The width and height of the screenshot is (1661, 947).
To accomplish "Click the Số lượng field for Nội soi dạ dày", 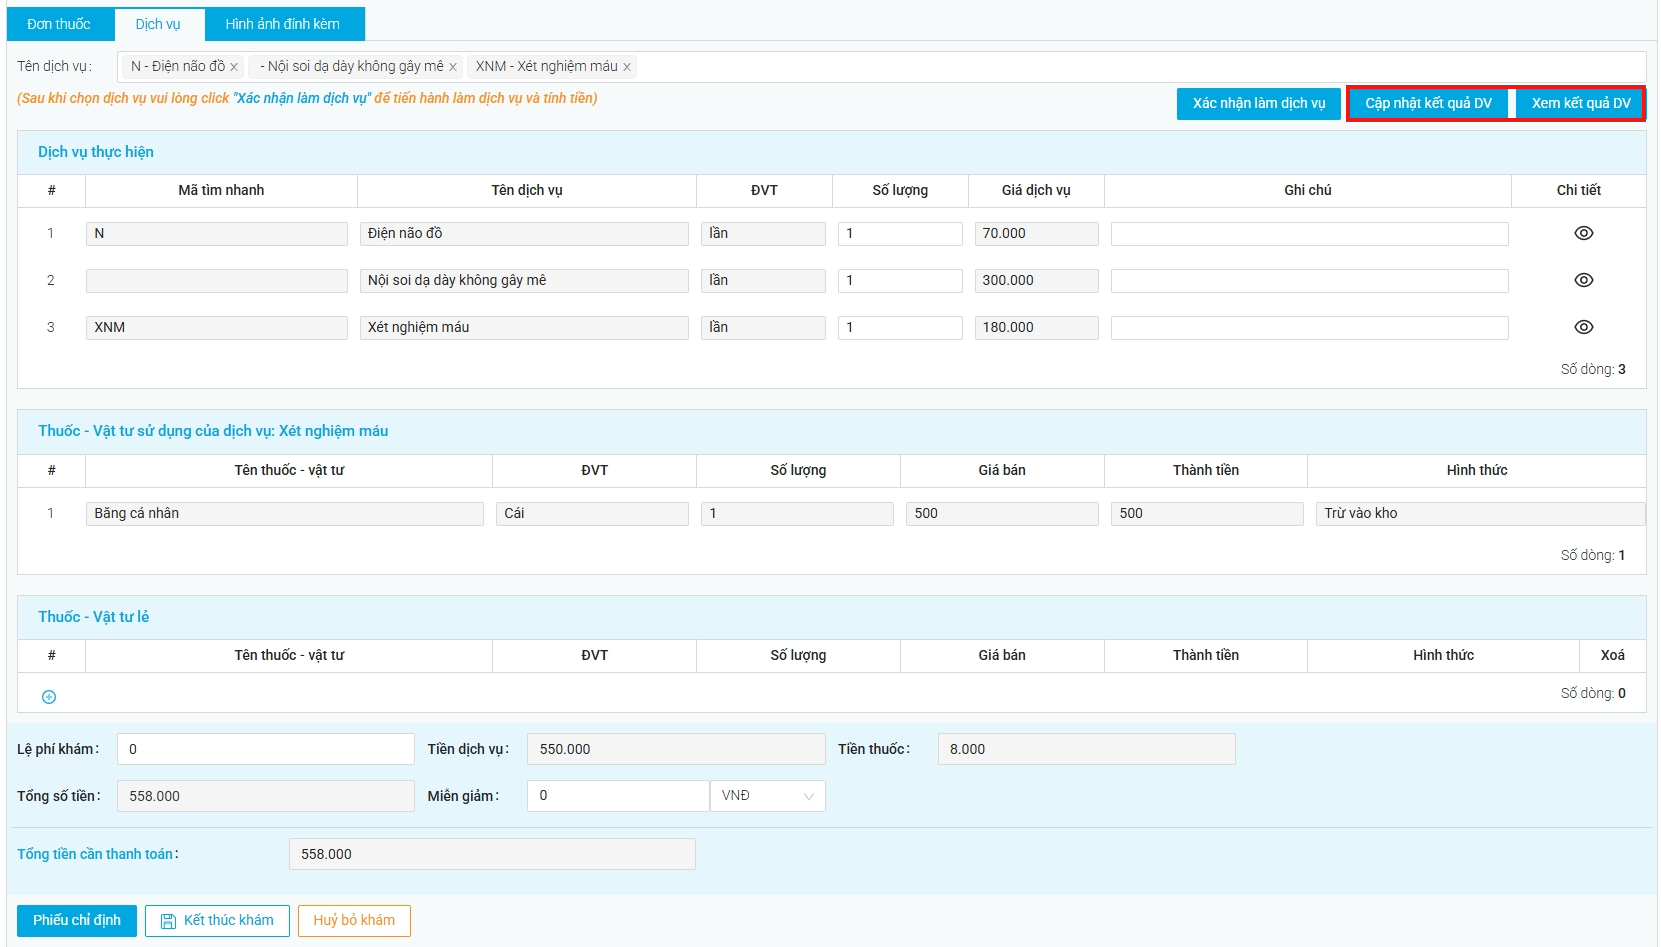I will (900, 281).
